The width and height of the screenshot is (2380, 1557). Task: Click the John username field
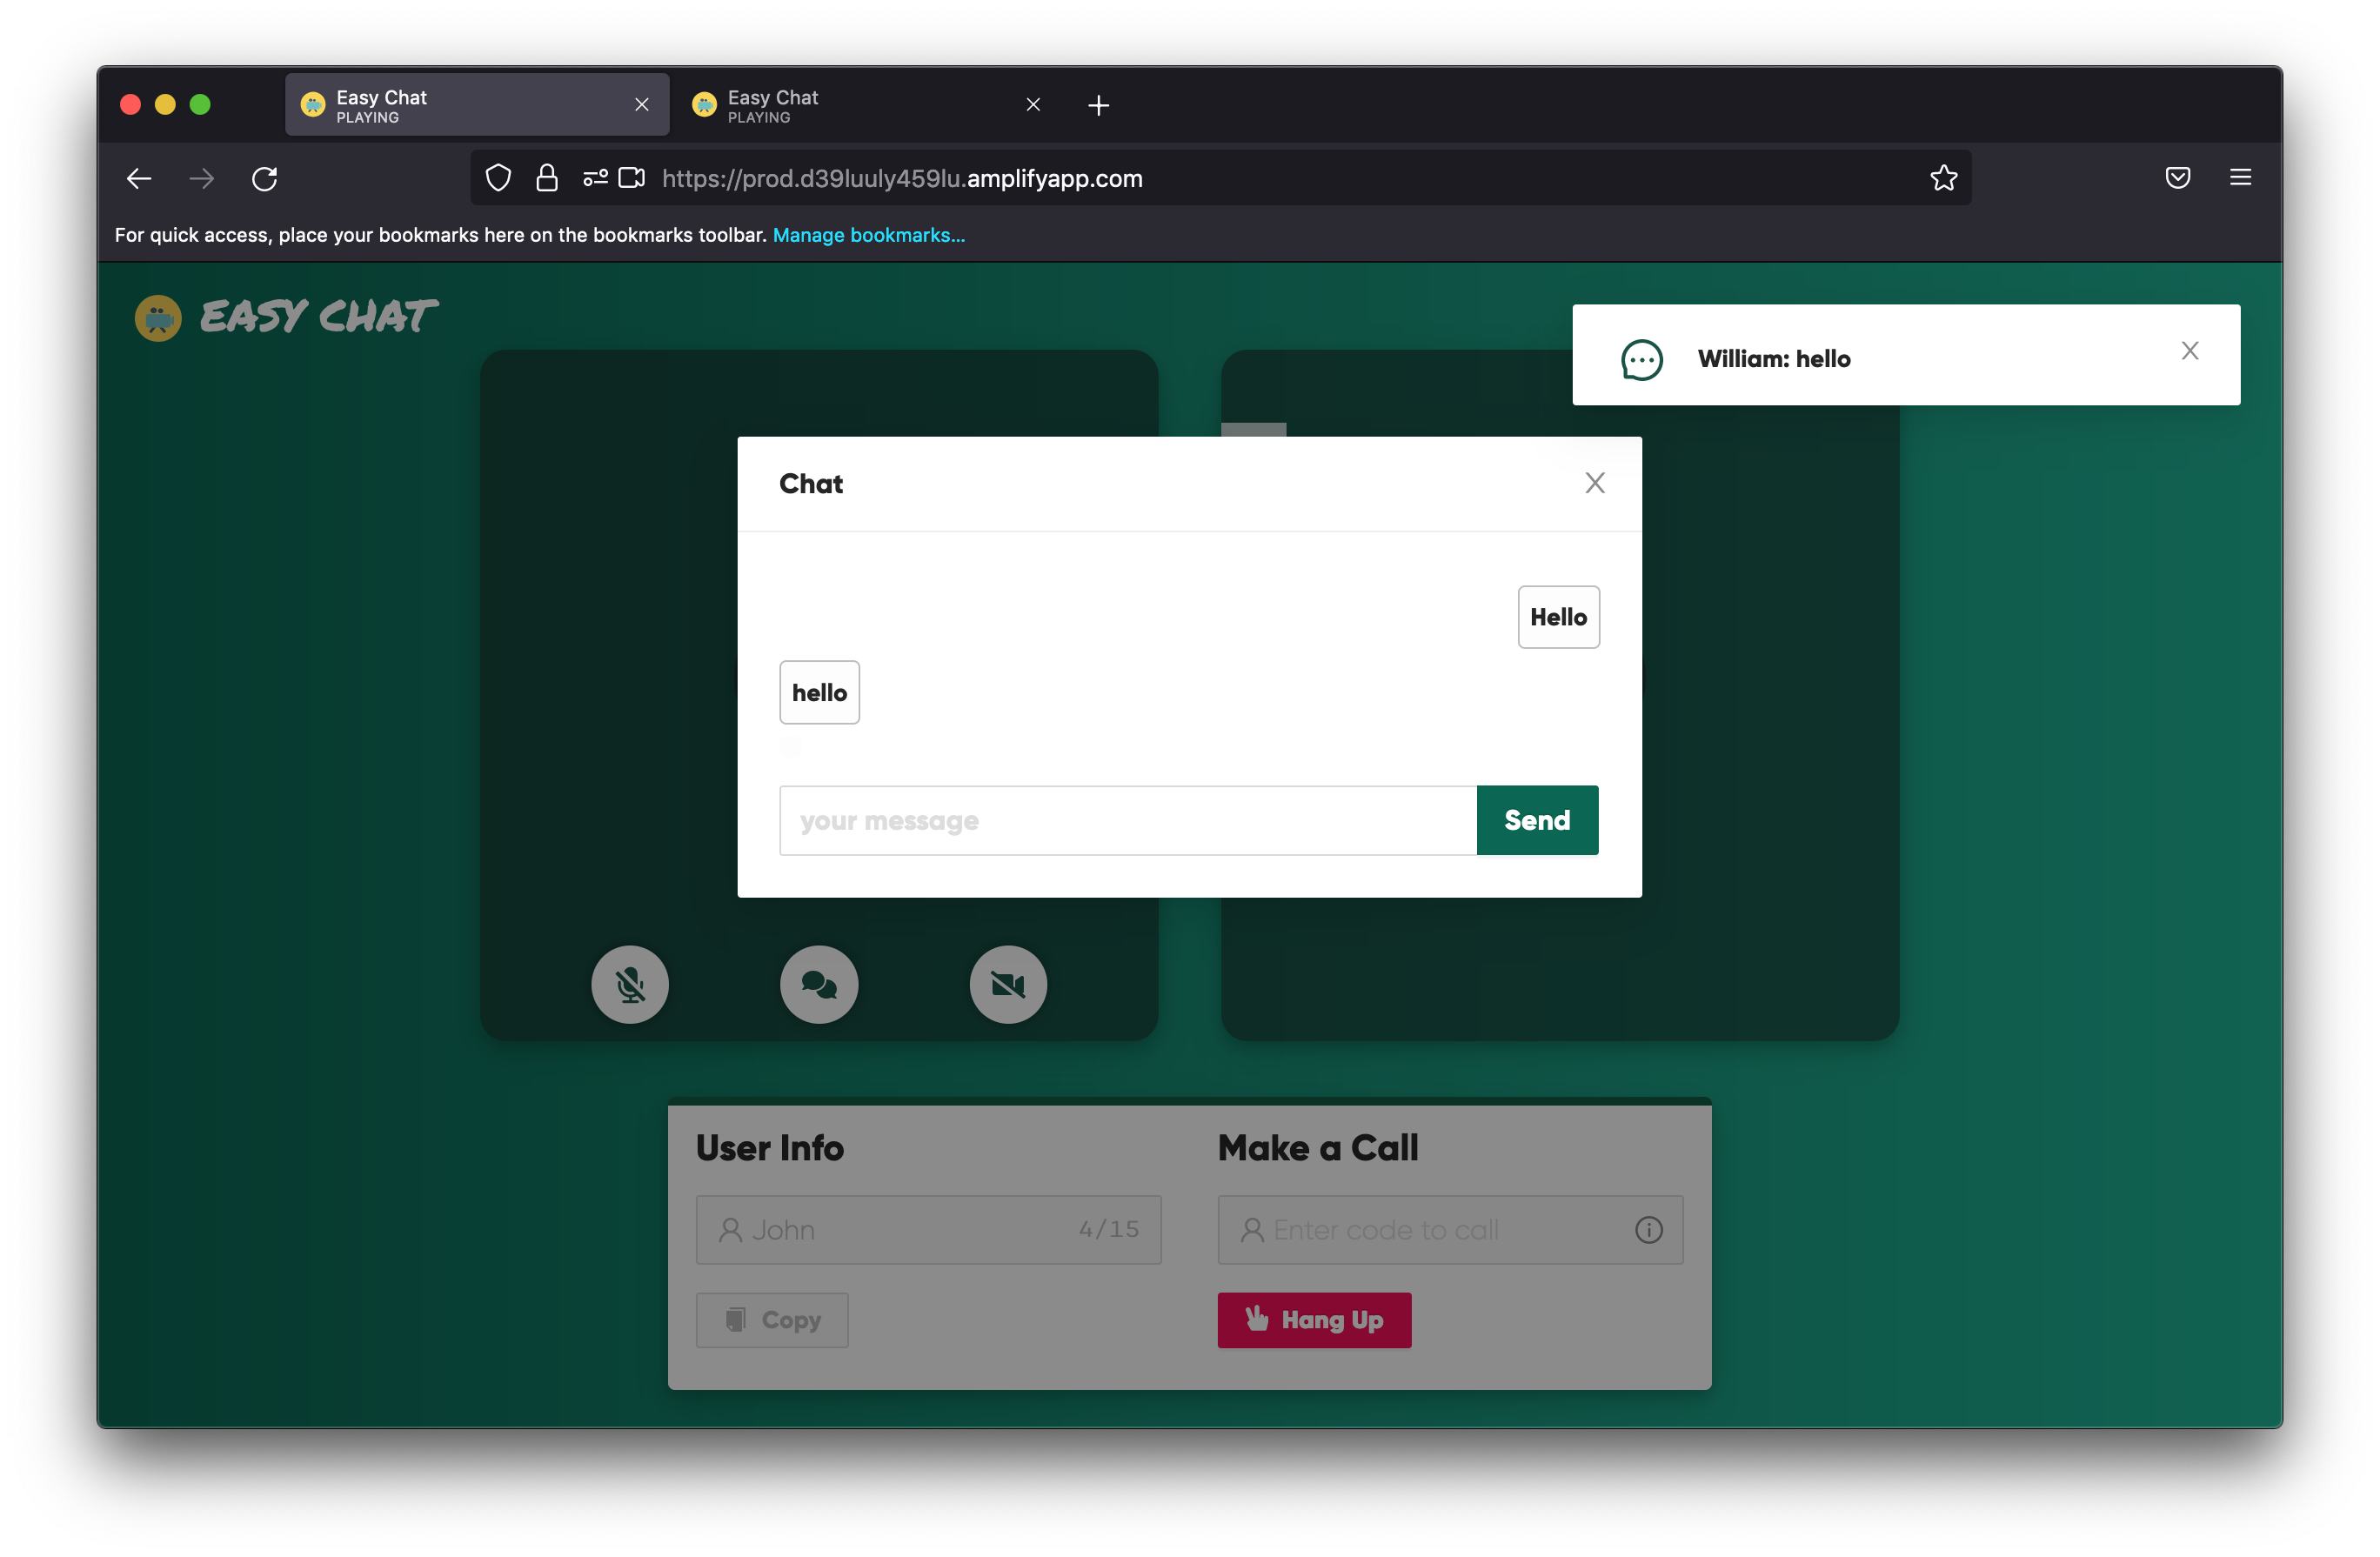click(928, 1230)
